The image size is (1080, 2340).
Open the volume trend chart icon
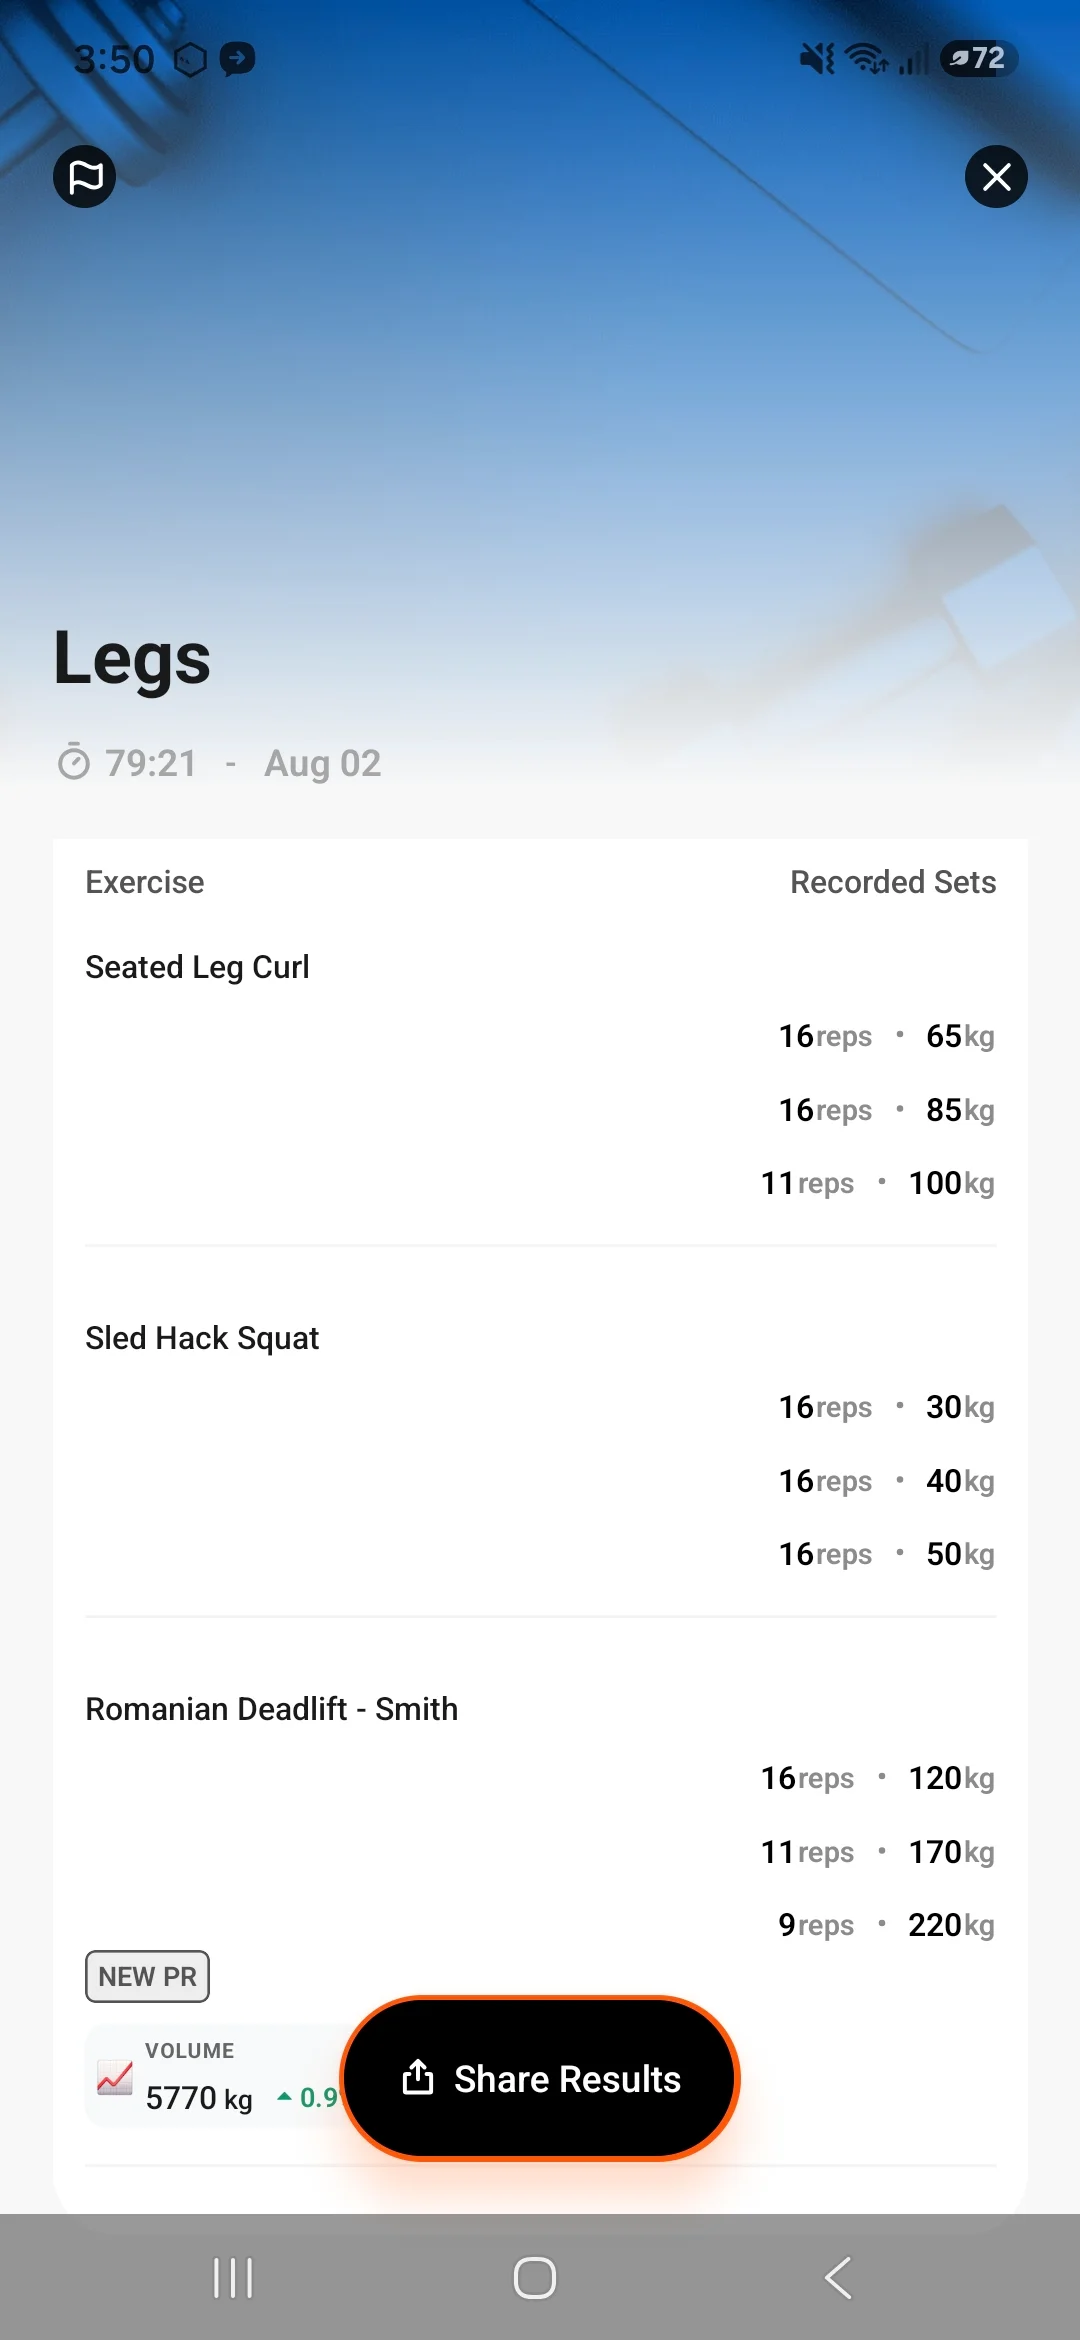pos(114,2077)
